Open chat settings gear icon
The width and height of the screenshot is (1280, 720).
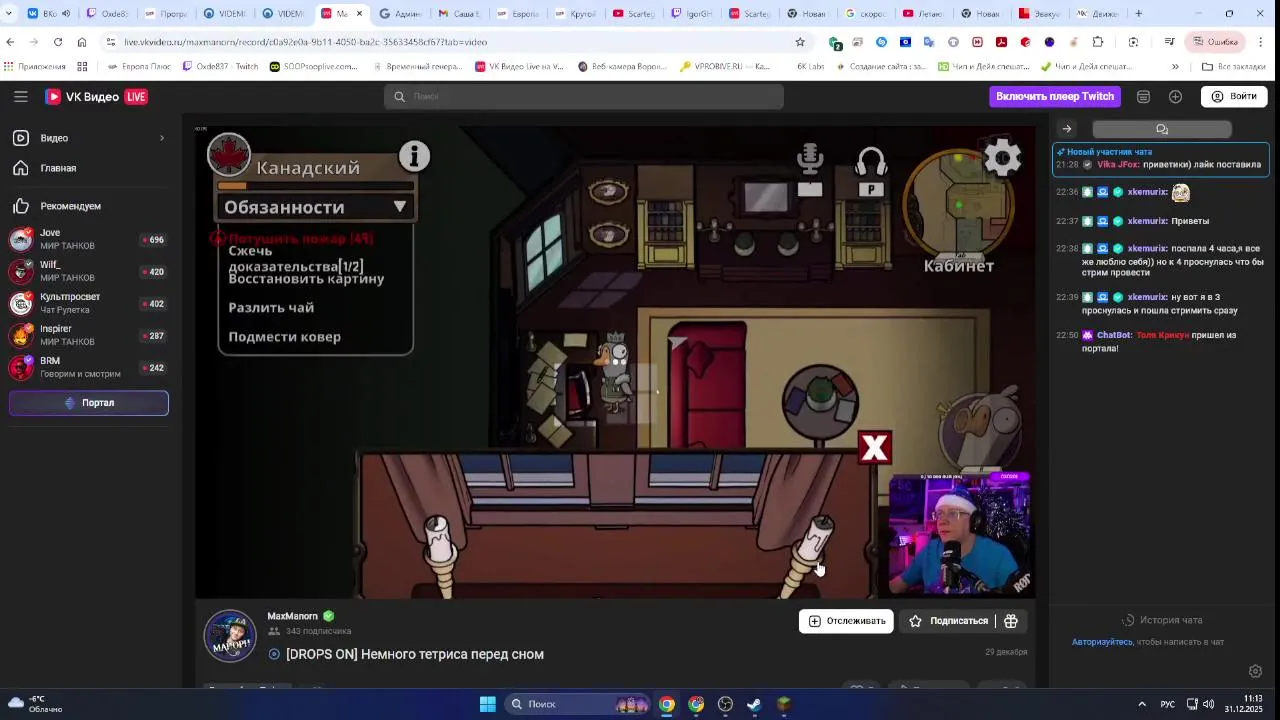click(x=1255, y=671)
